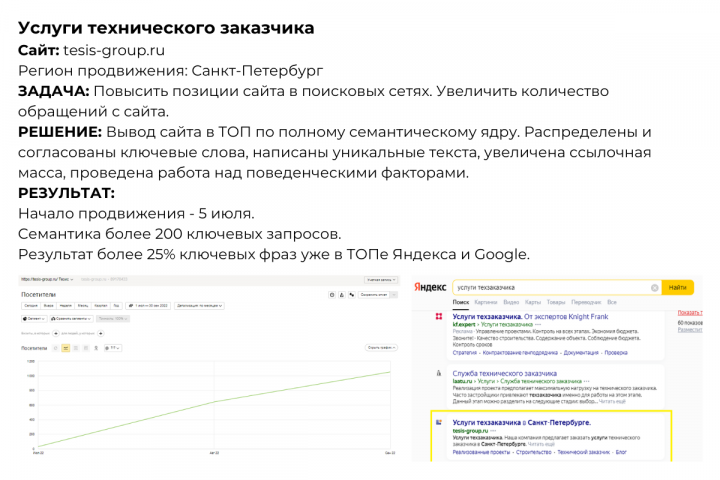Click the laabu.ru green URL
Image resolution: width=720 pixels, height=480 pixels.
tap(462, 381)
